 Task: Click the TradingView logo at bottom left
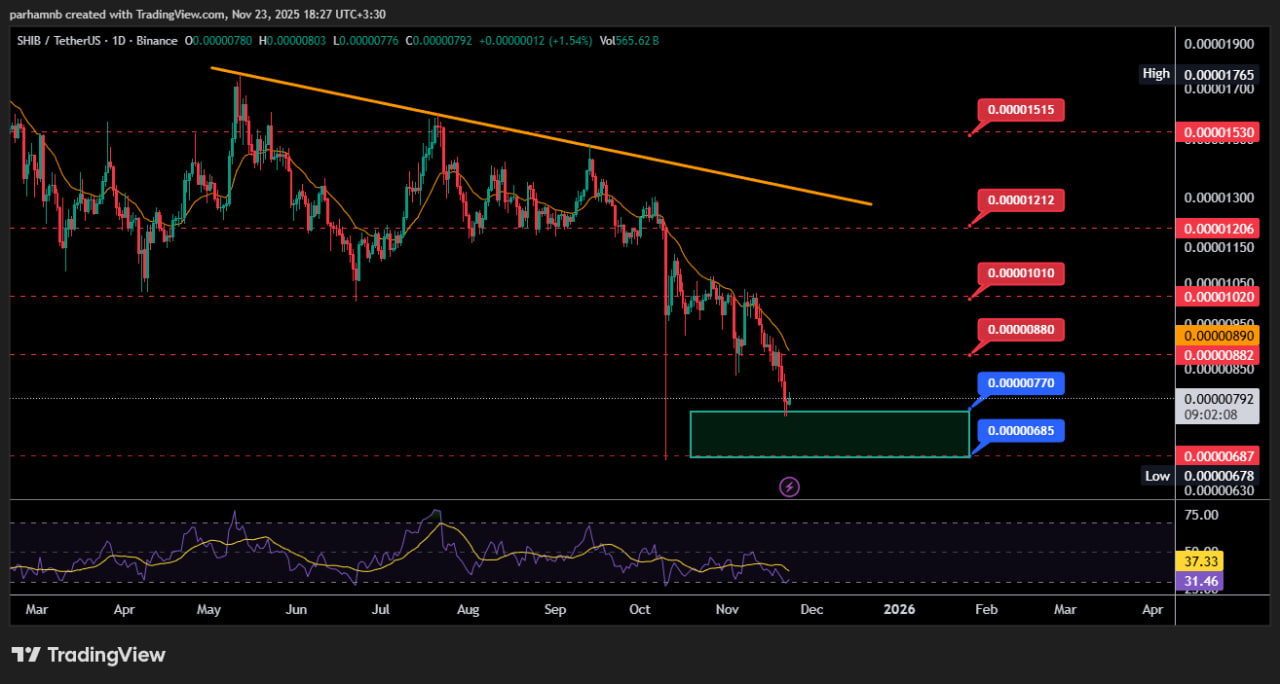[88, 655]
